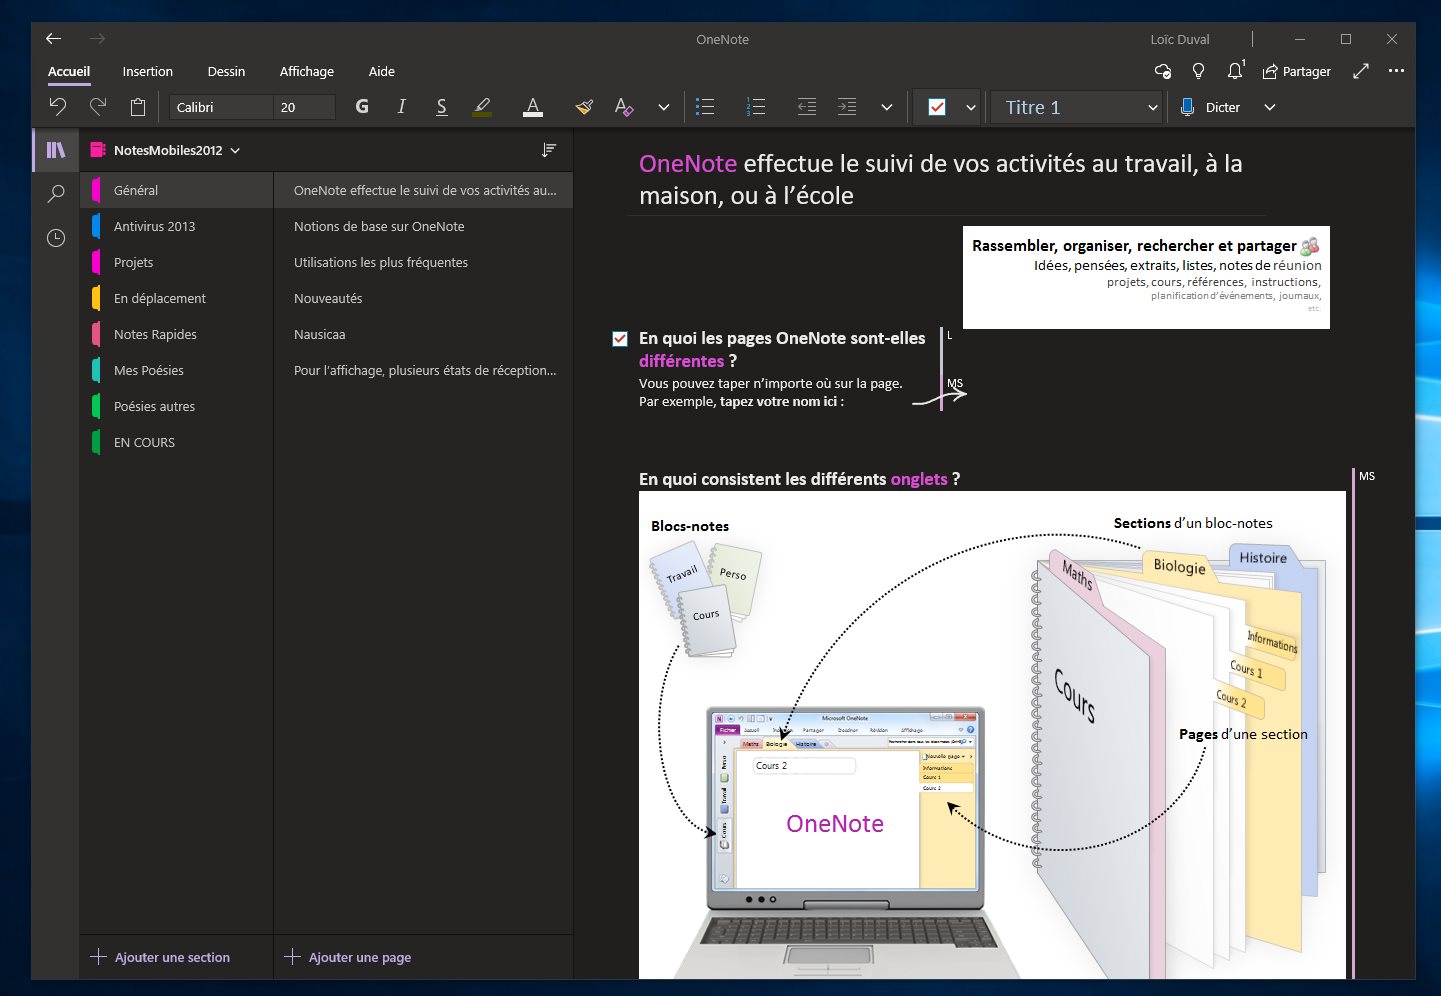Click Partager to share the notebook

[x=1297, y=71]
